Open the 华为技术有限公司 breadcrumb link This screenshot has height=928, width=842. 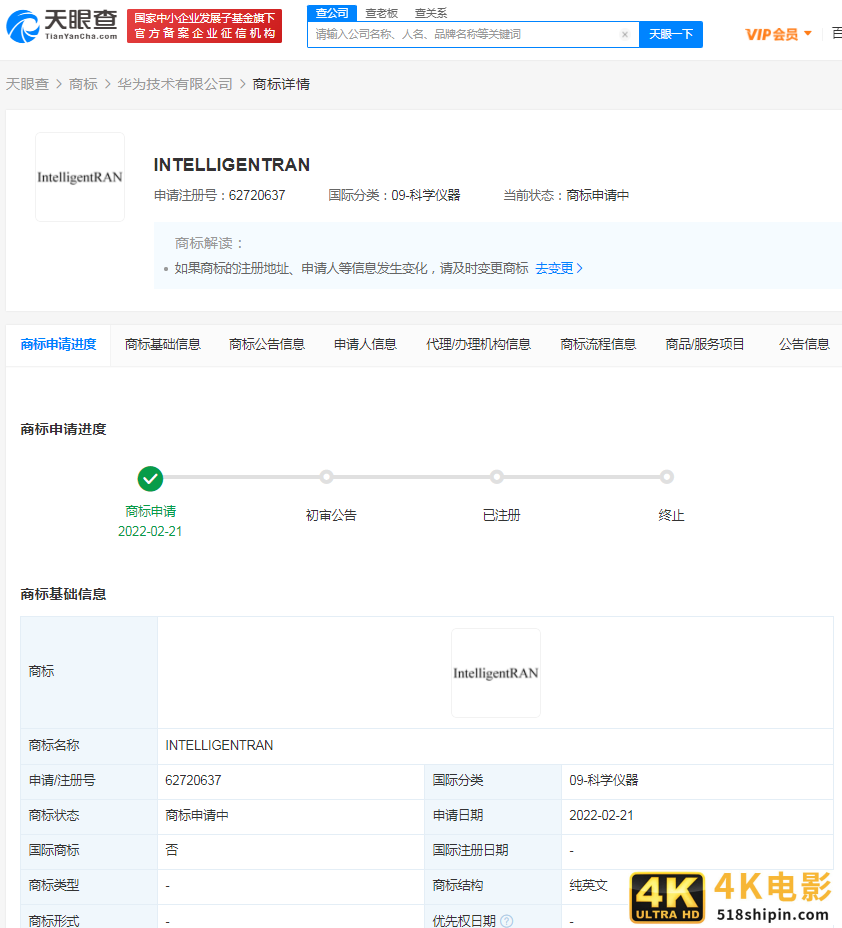tap(175, 84)
